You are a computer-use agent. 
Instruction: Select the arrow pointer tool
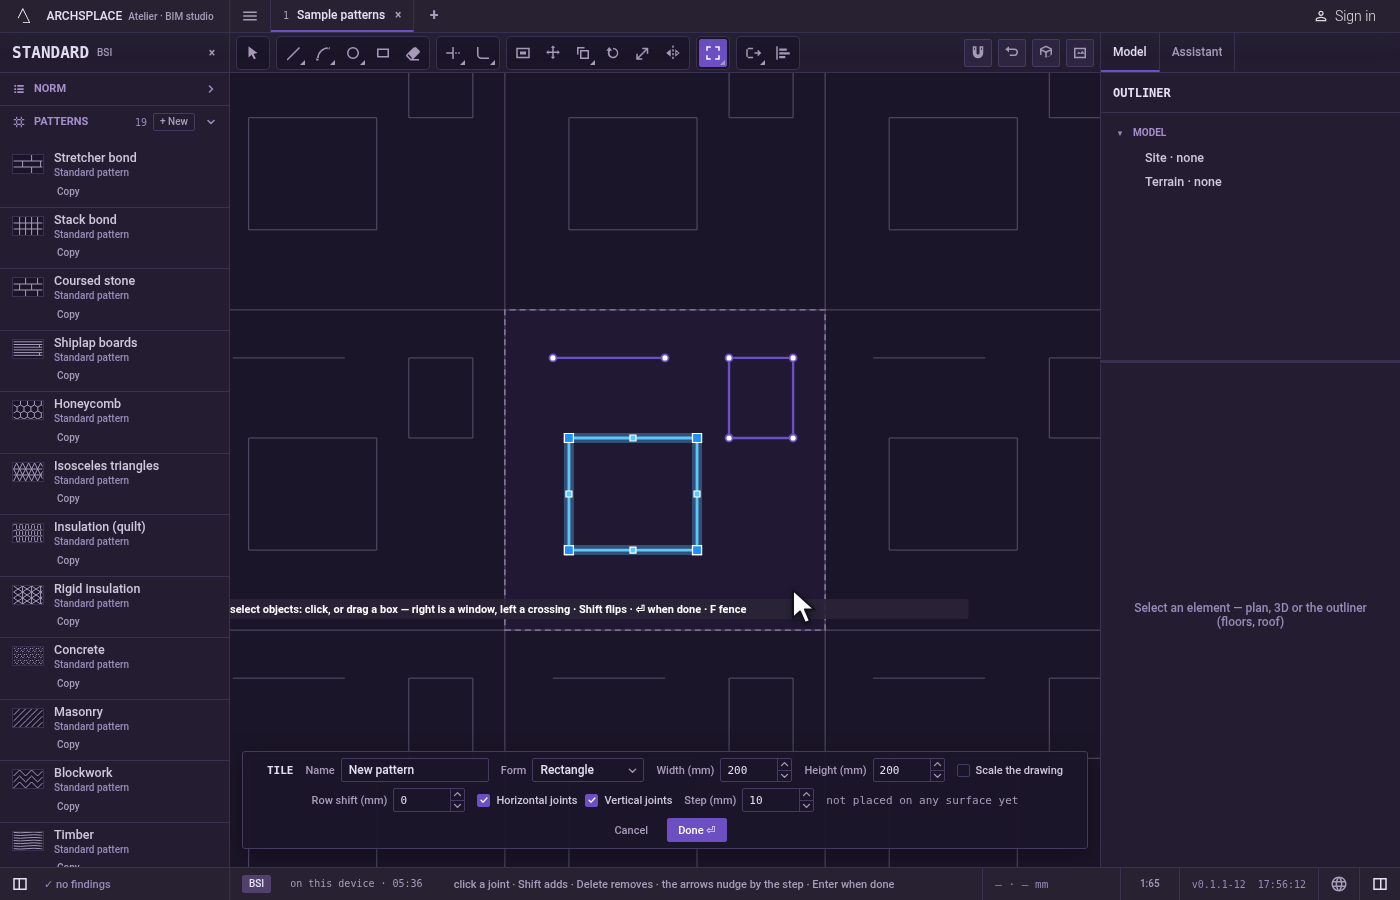coord(252,53)
